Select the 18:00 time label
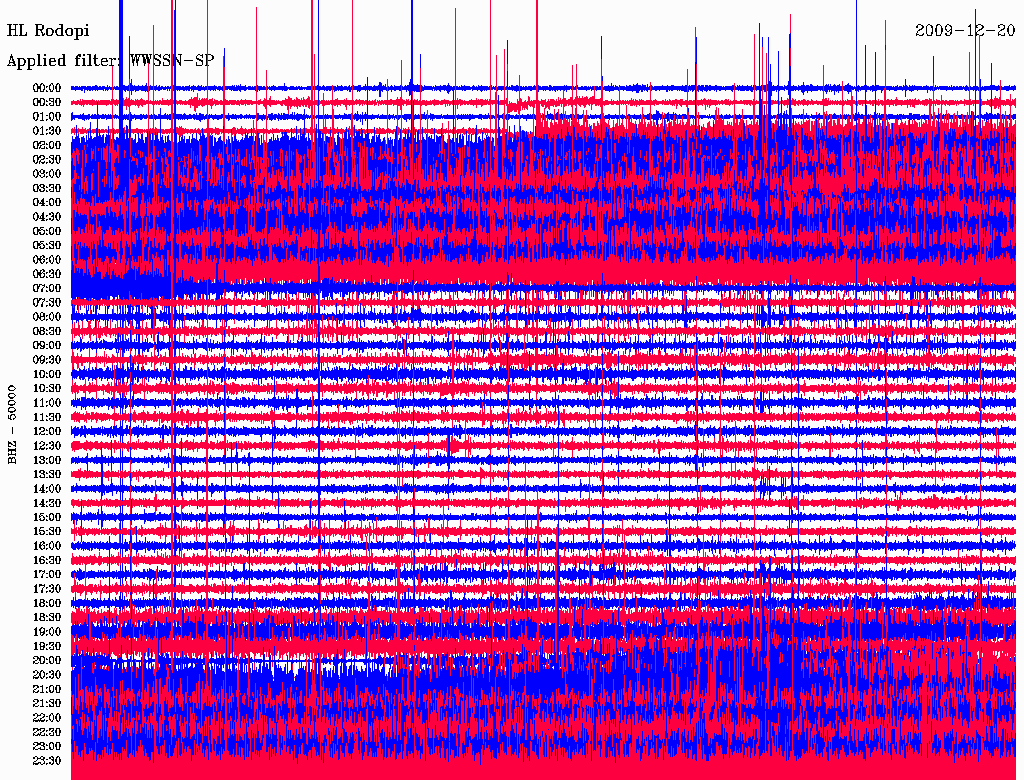 pos(47,603)
